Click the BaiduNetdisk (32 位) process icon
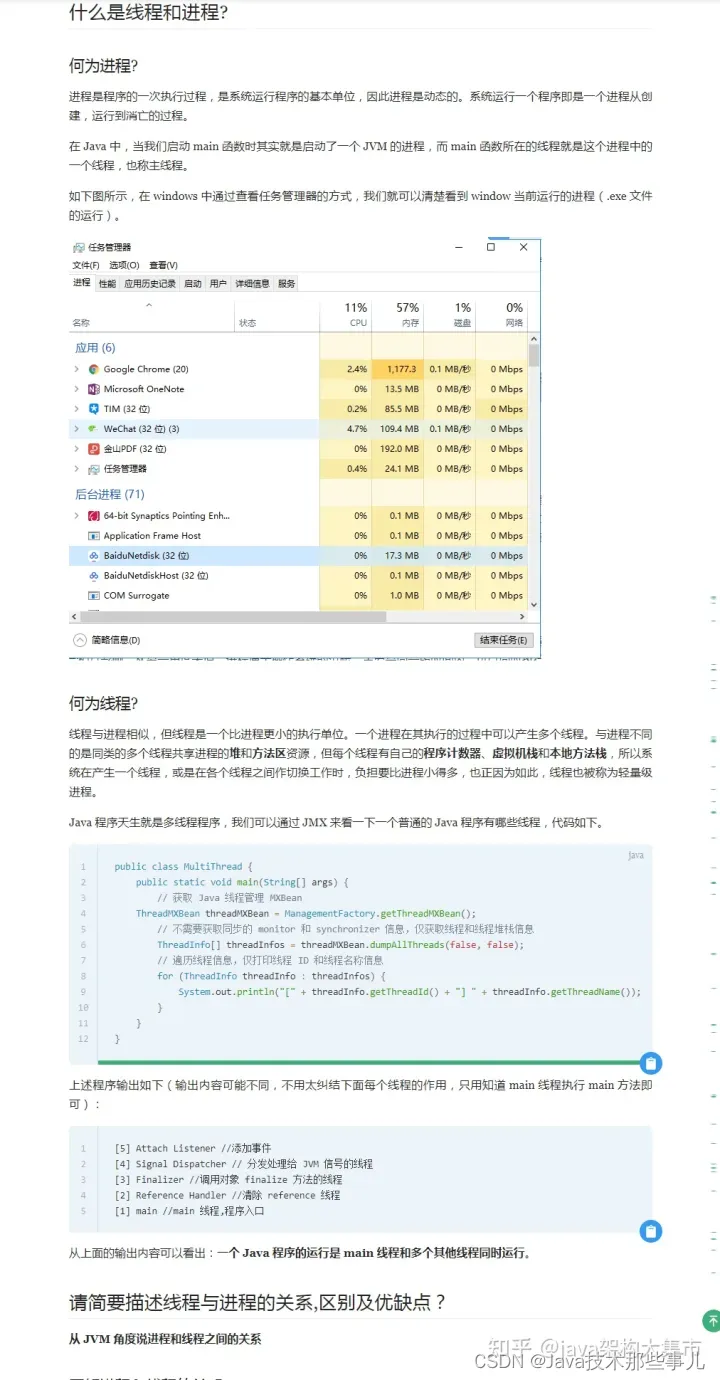The image size is (720, 1380). pyautogui.click(x=94, y=556)
